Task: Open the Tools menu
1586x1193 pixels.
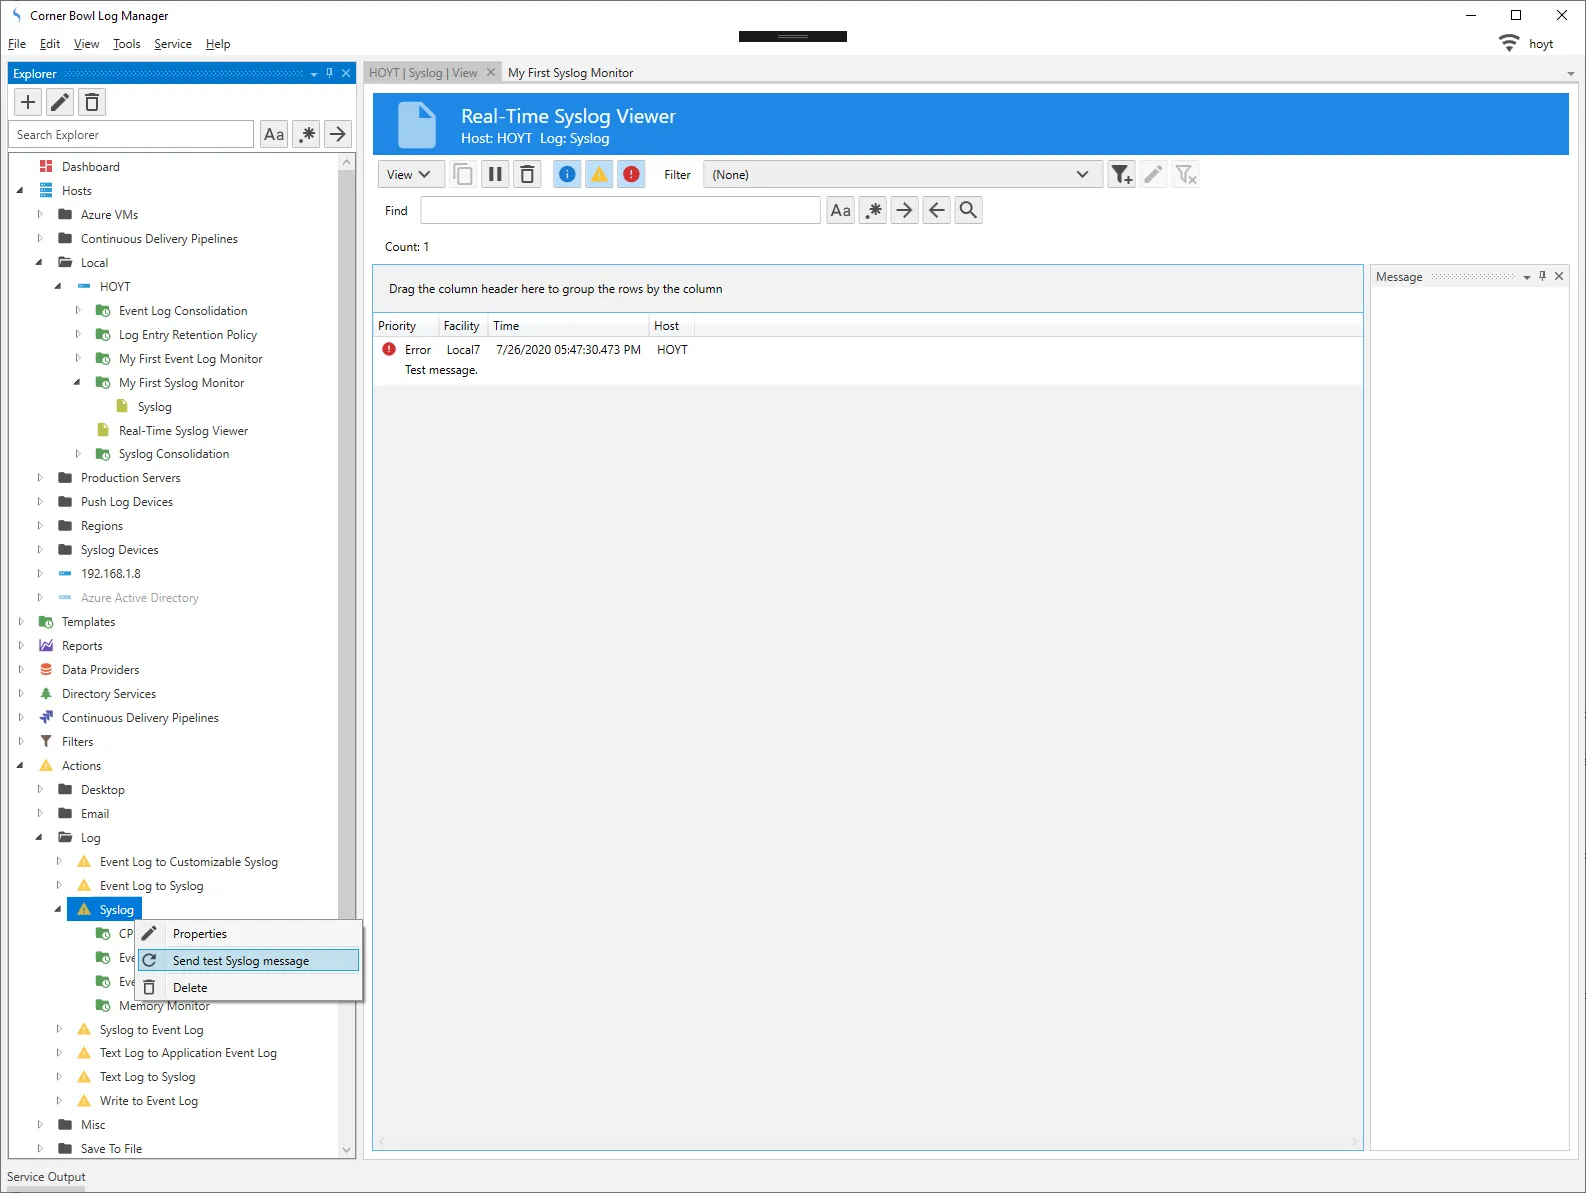Action: point(126,44)
